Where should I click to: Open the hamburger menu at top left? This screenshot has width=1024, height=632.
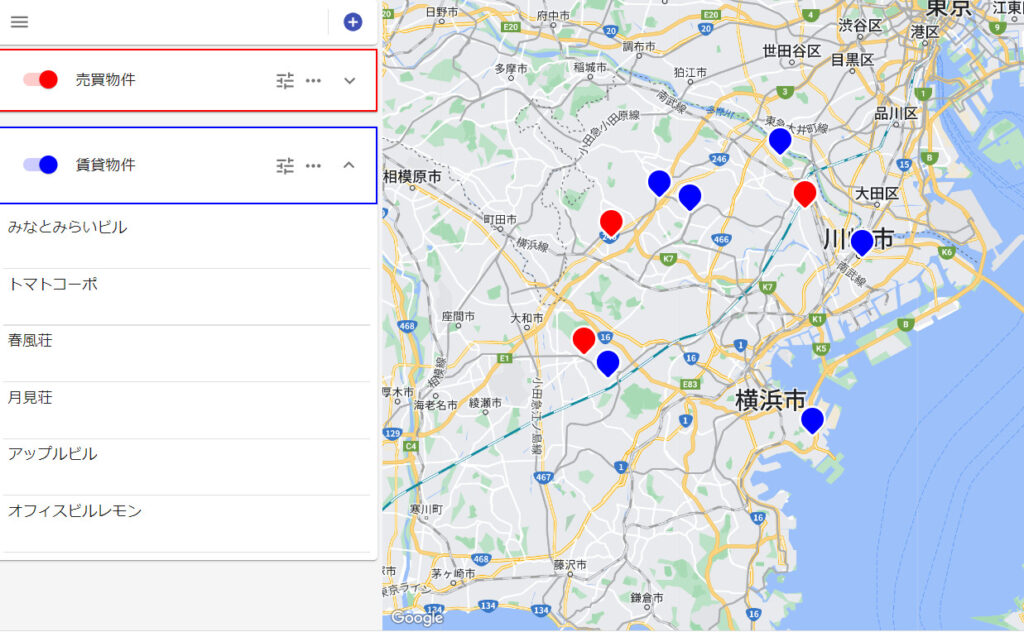[19, 21]
